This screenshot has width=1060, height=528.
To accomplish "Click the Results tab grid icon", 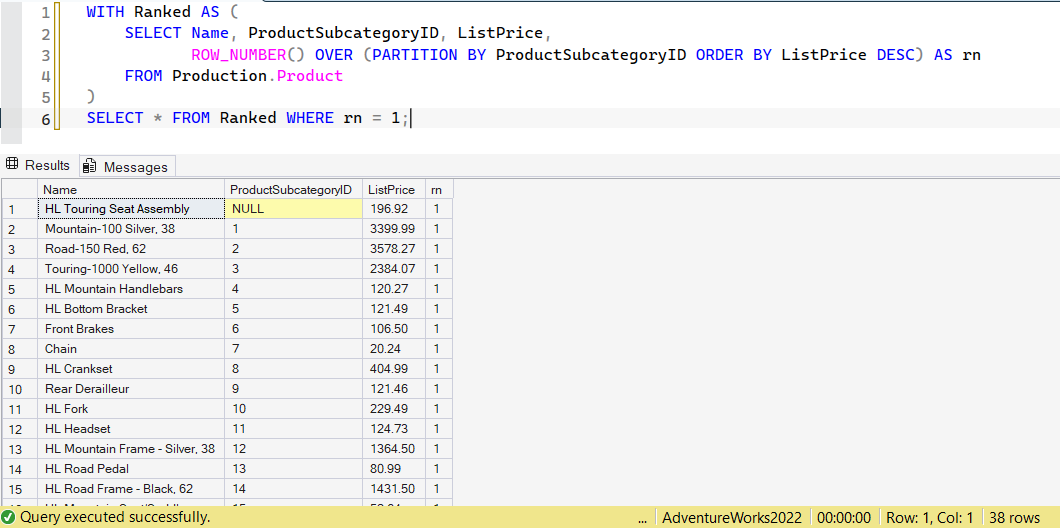I will pyautogui.click(x=11, y=164).
